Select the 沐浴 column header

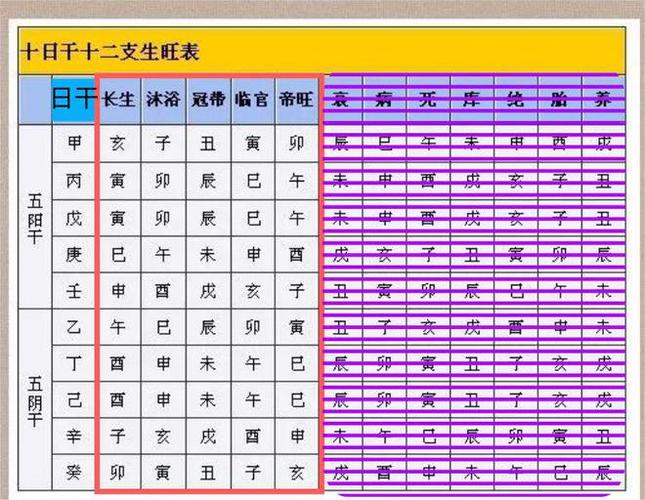[x=163, y=99]
